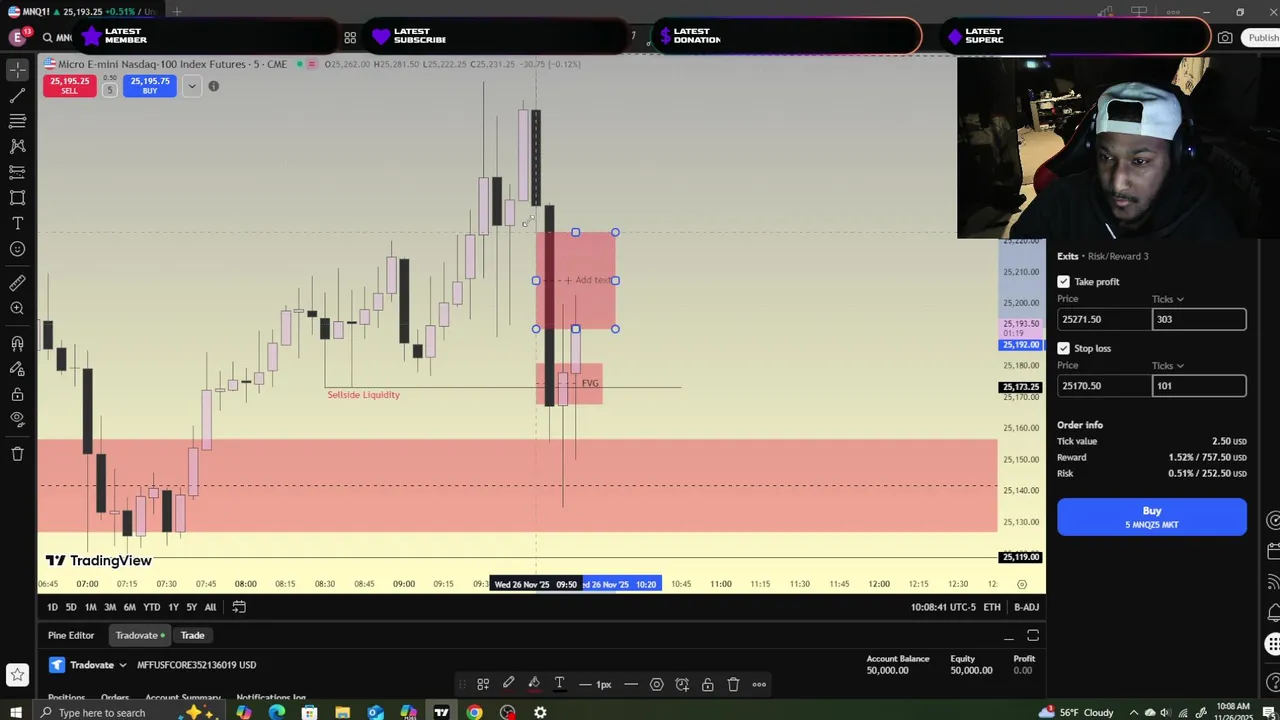The height and width of the screenshot is (720, 1280).
Task: Expand the Tradovate broker dropdown
Action: click(x=123, y=665)
